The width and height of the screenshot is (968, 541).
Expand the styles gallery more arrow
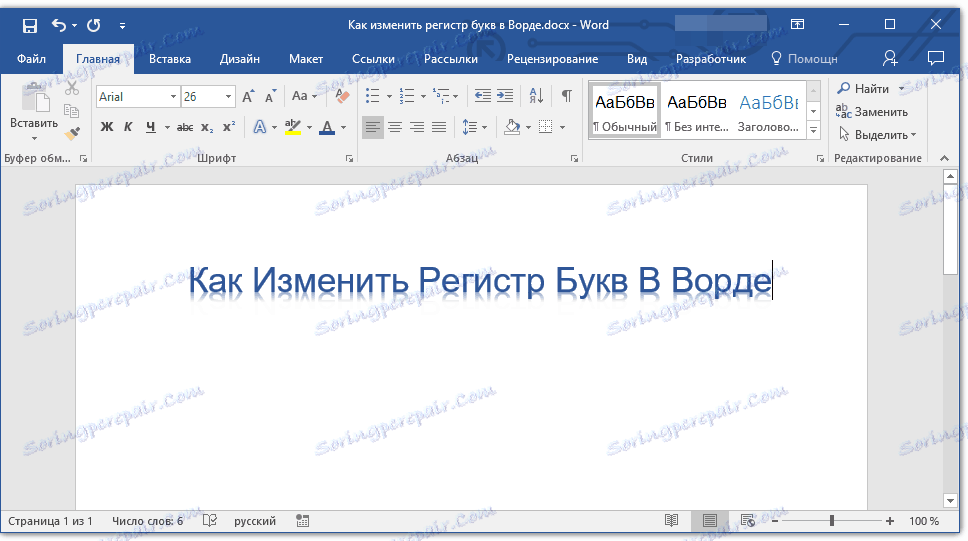814,130
